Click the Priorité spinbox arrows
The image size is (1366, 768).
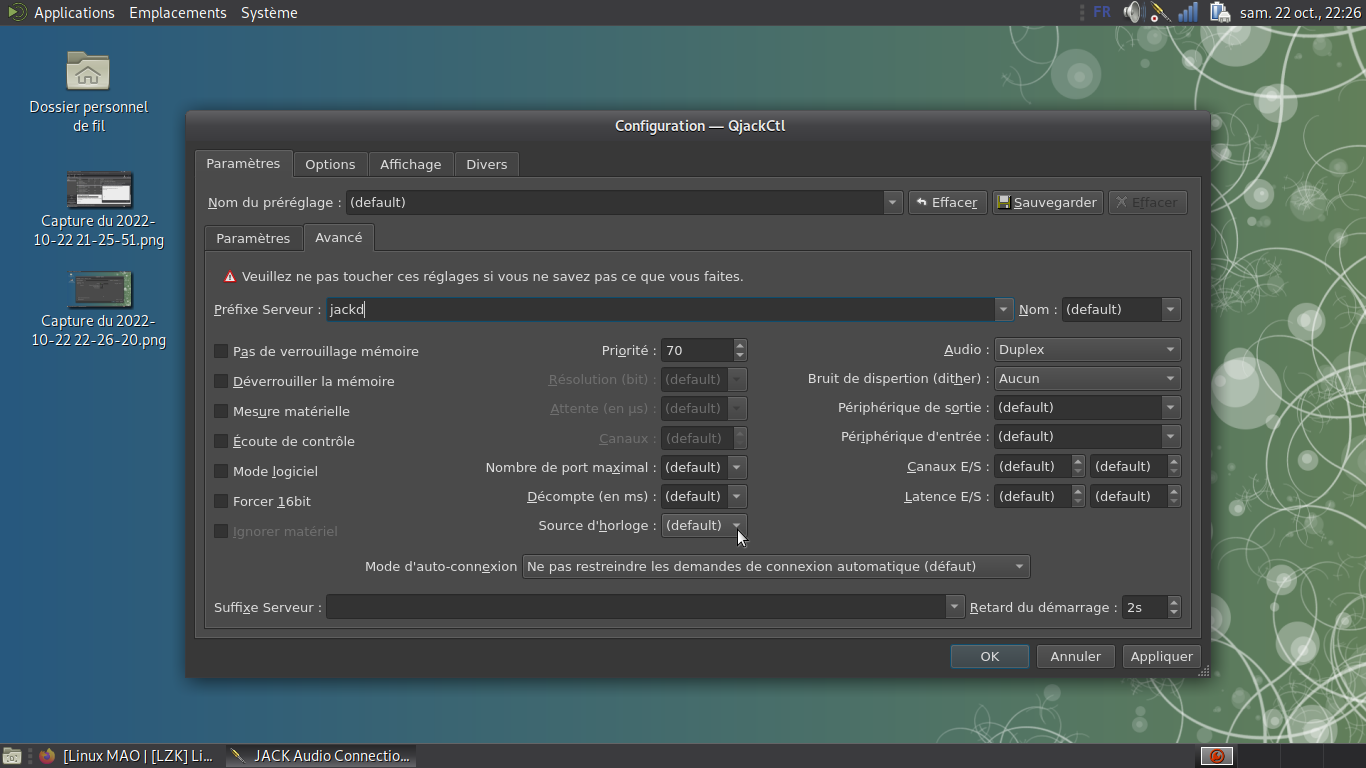(x=740, y=350)
